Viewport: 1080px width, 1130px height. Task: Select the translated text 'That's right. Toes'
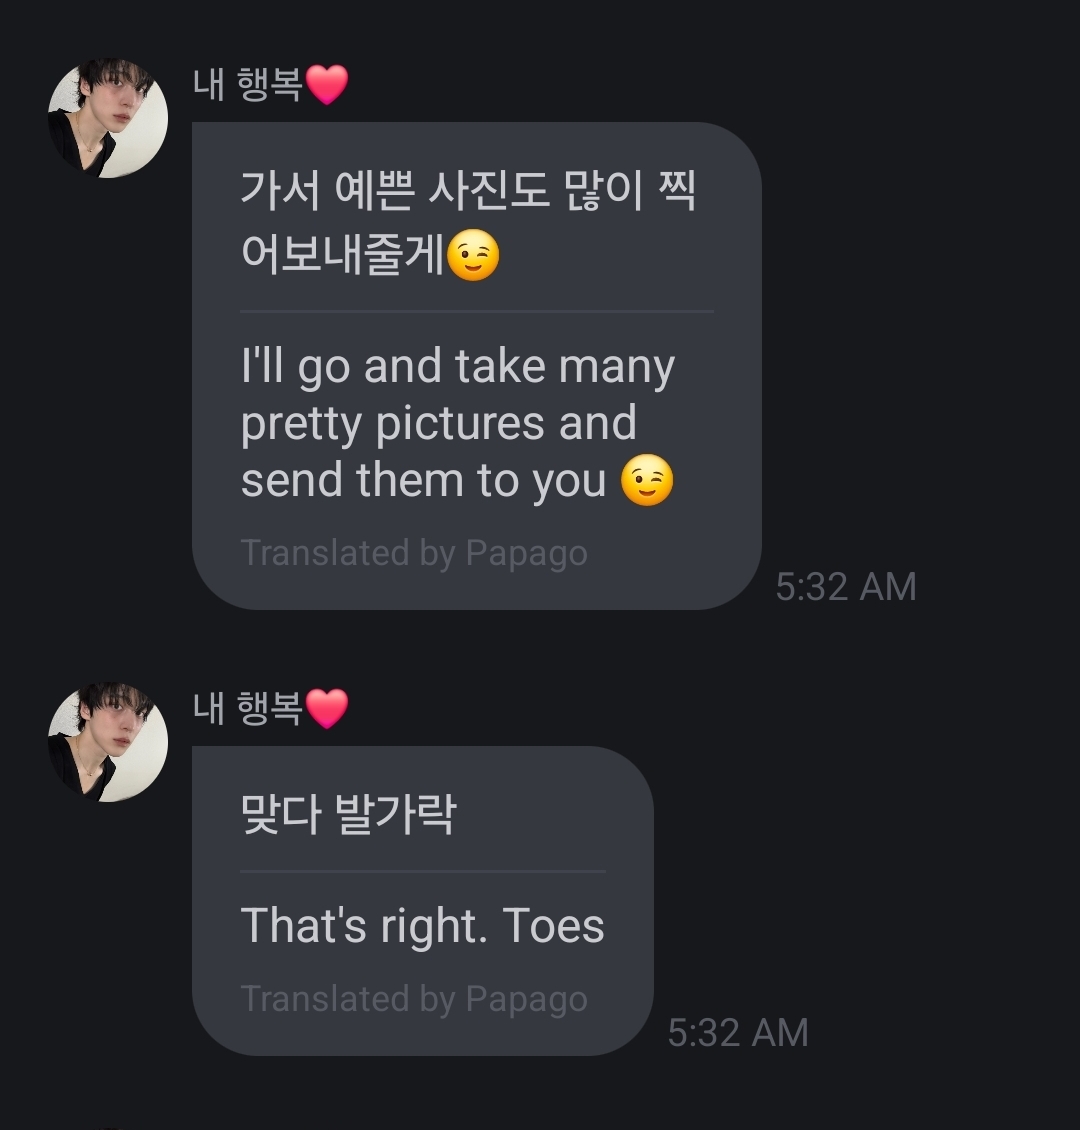422,927
